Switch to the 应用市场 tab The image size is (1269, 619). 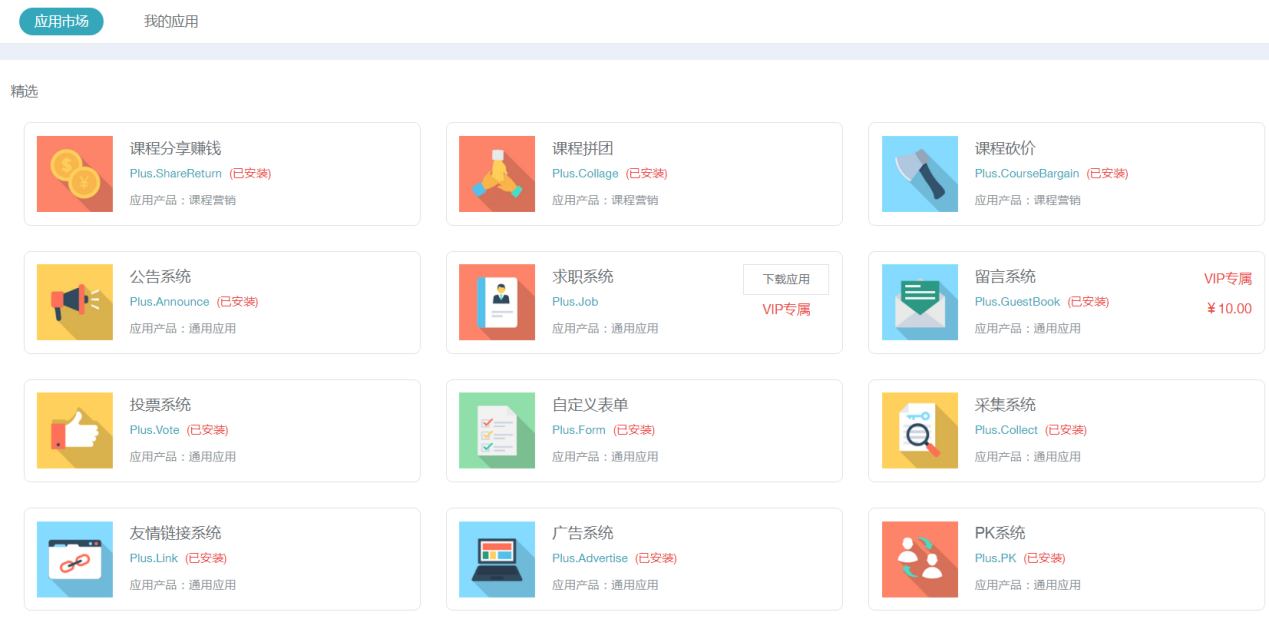point(61,21)
